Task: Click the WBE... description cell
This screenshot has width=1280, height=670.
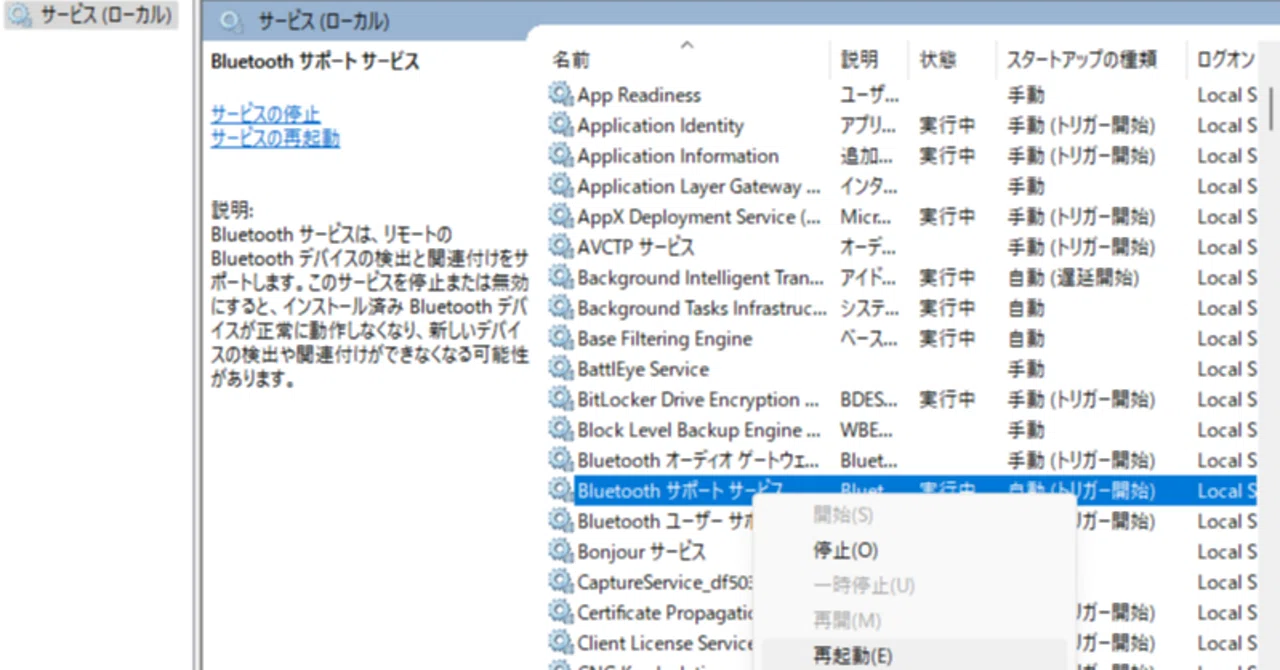Action: tap(868, 430)
